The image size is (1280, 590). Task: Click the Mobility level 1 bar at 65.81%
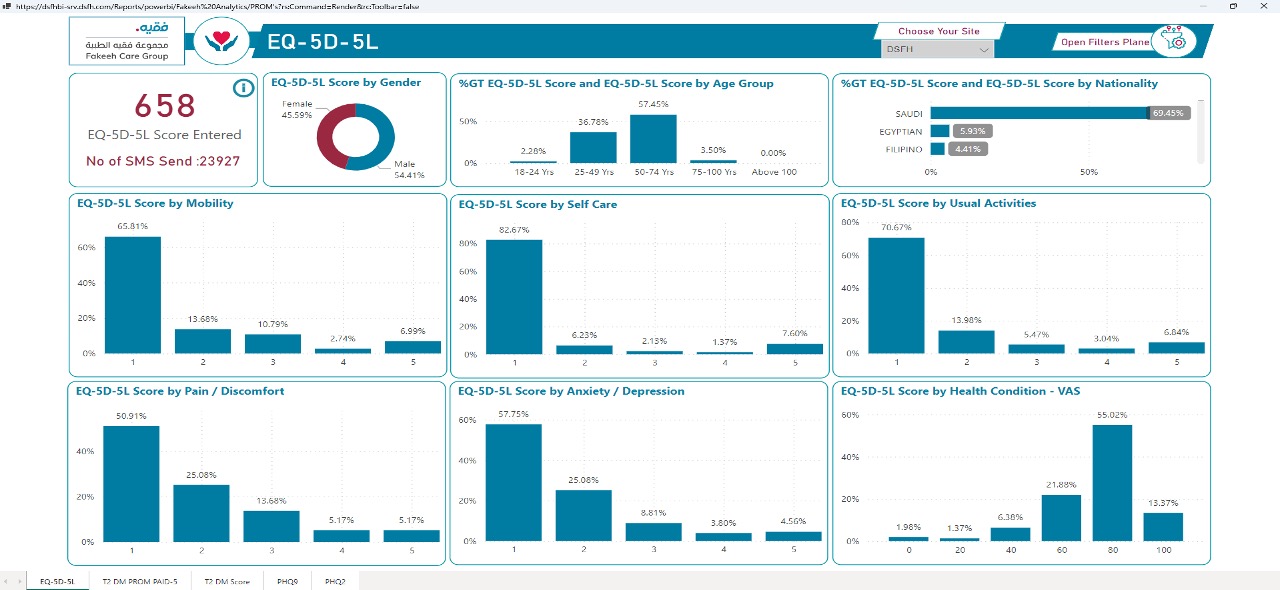tap(132, 295)
